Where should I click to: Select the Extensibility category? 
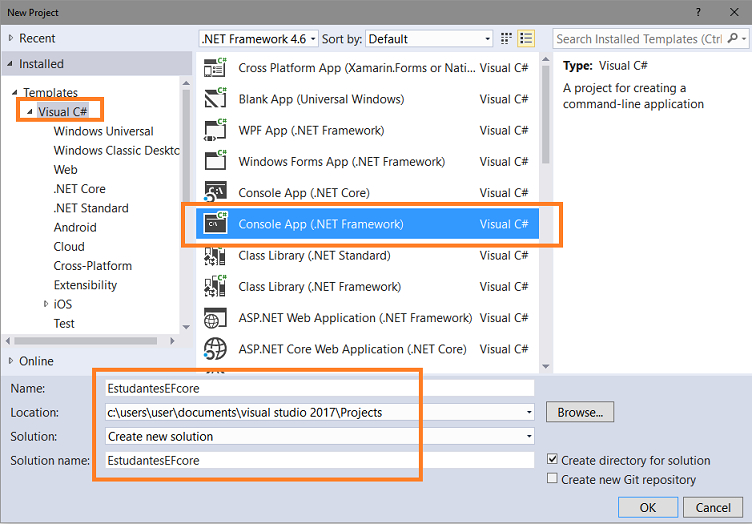pos(85,285)
